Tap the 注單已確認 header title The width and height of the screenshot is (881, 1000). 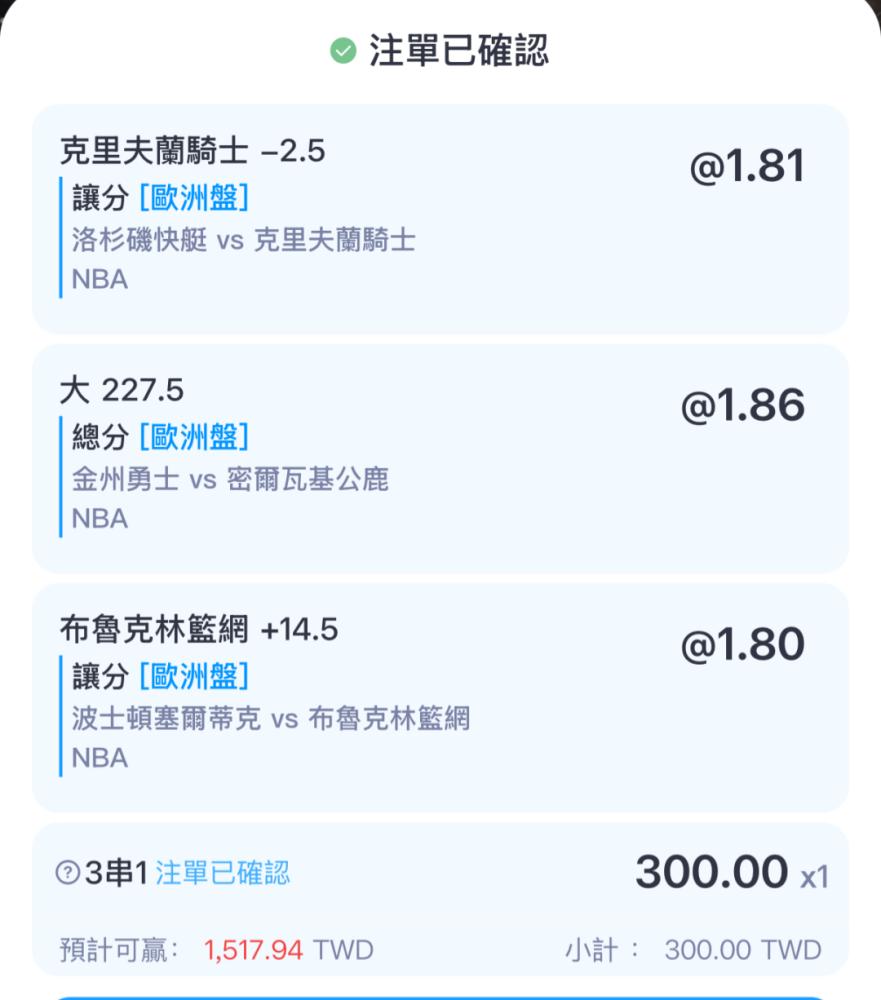click(459, 51)
